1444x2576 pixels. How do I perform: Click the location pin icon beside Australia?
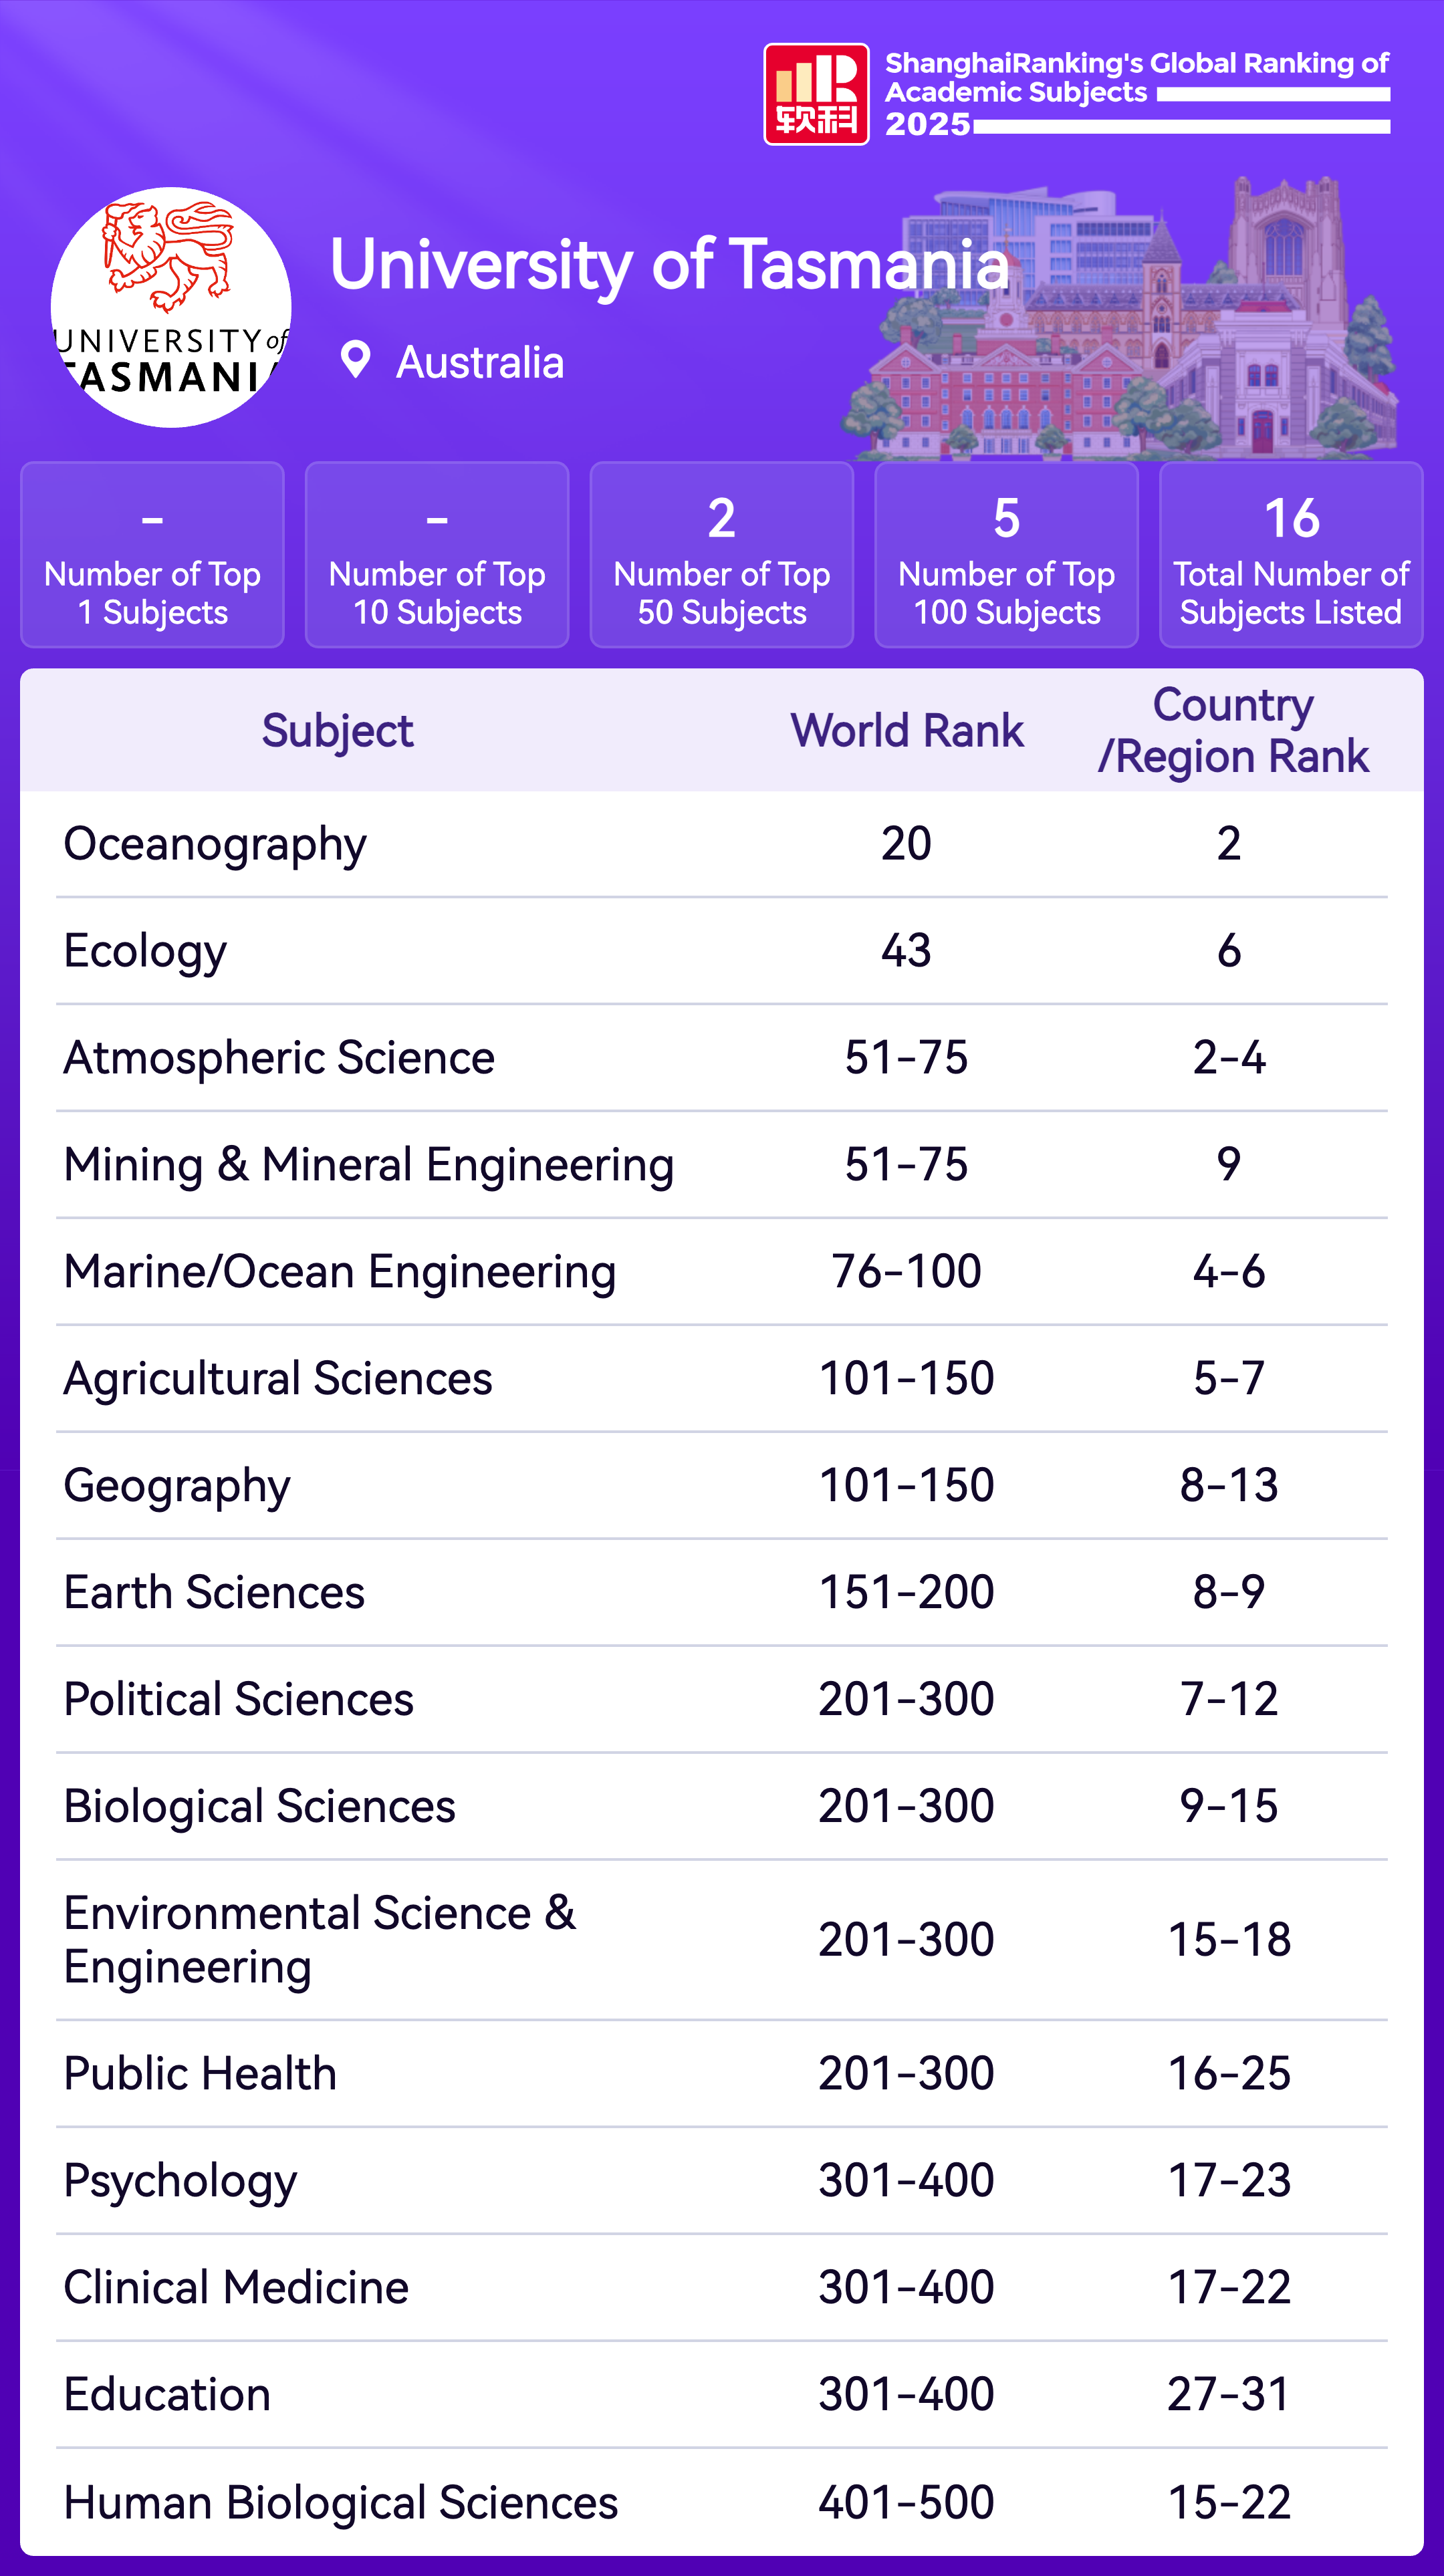[355, 360]
